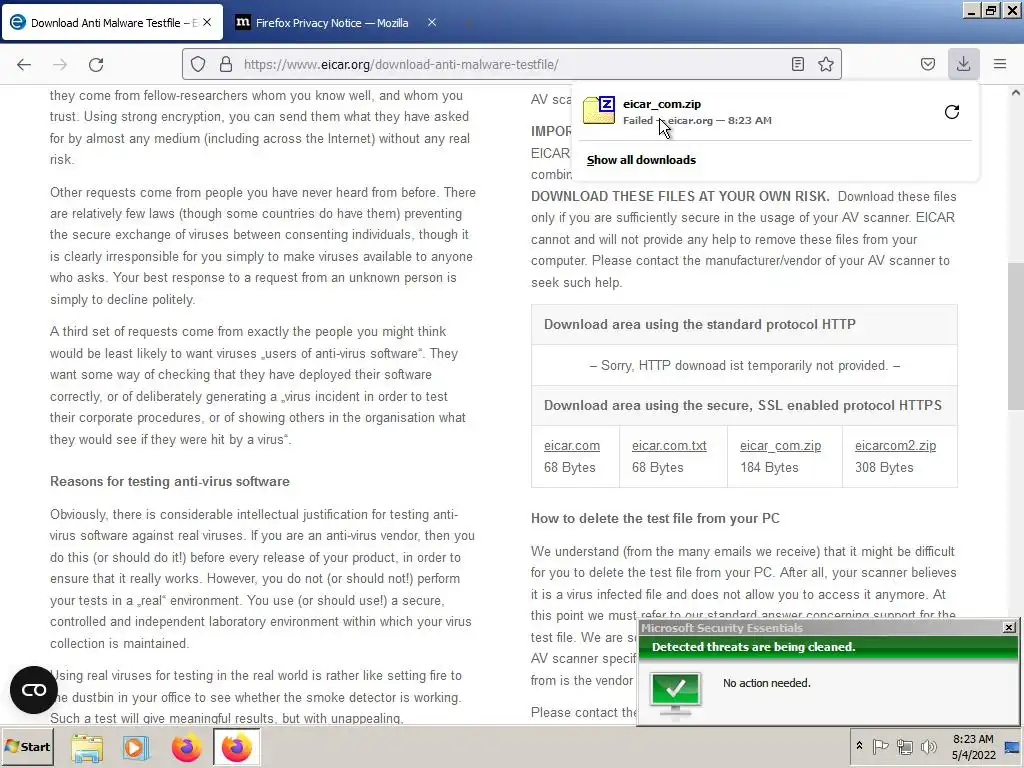The width and height of the screenshot is (1024, 768).
Task: Click 'How to delete the test file' heading
Action: pos(655,518)
